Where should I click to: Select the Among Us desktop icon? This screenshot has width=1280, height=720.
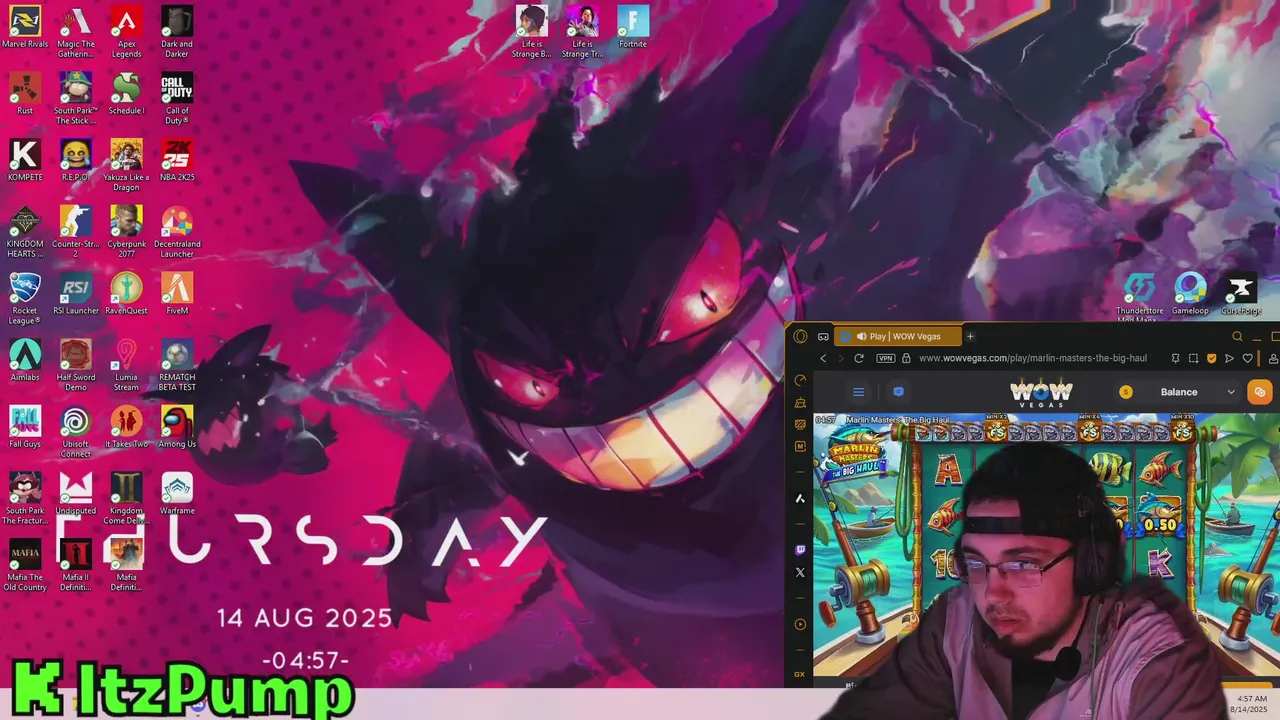(x=177, y=427)
